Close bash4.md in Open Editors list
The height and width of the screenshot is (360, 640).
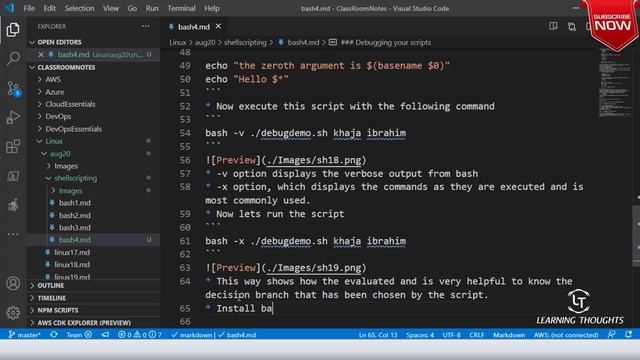(x=41, y=54)
